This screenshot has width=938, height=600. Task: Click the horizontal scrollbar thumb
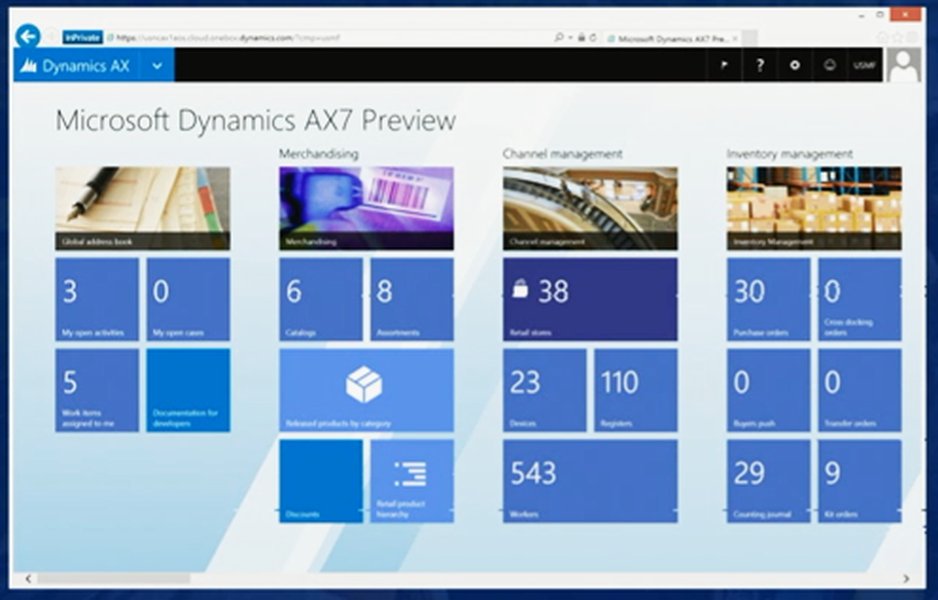(114, 578)
